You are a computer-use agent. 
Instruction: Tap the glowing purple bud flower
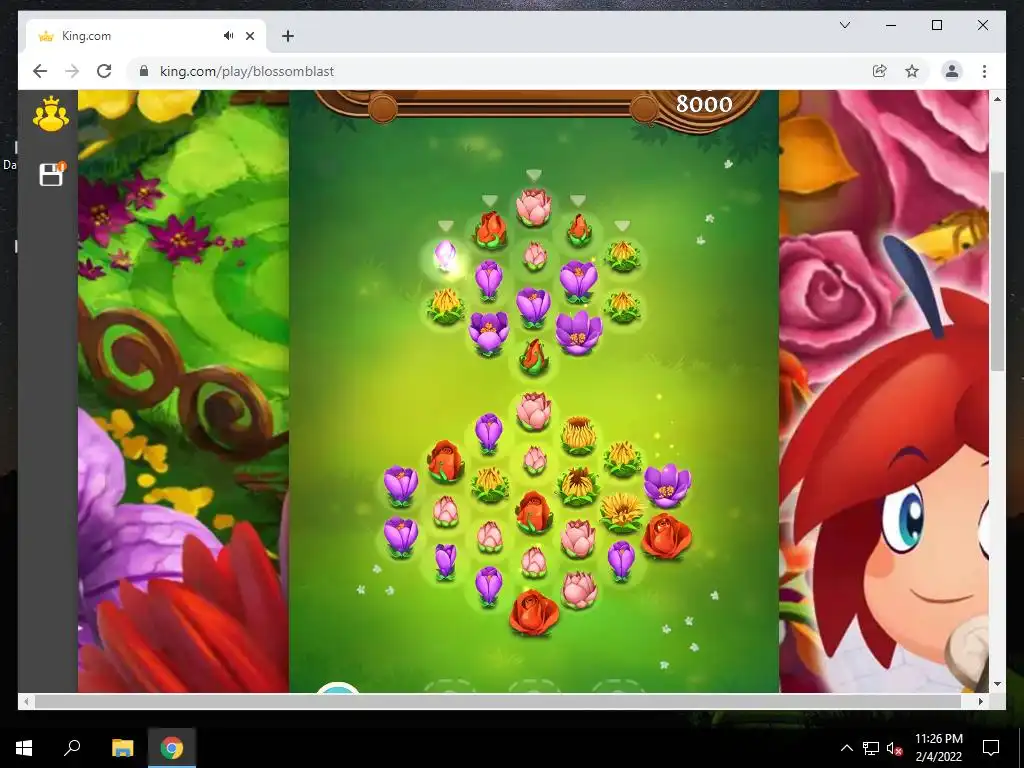click(x=445, y=255)
